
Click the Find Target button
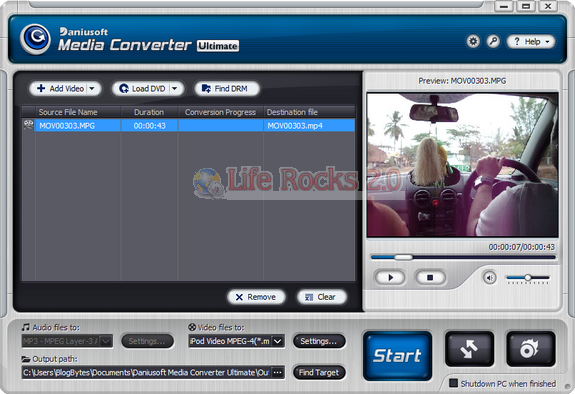319,373
